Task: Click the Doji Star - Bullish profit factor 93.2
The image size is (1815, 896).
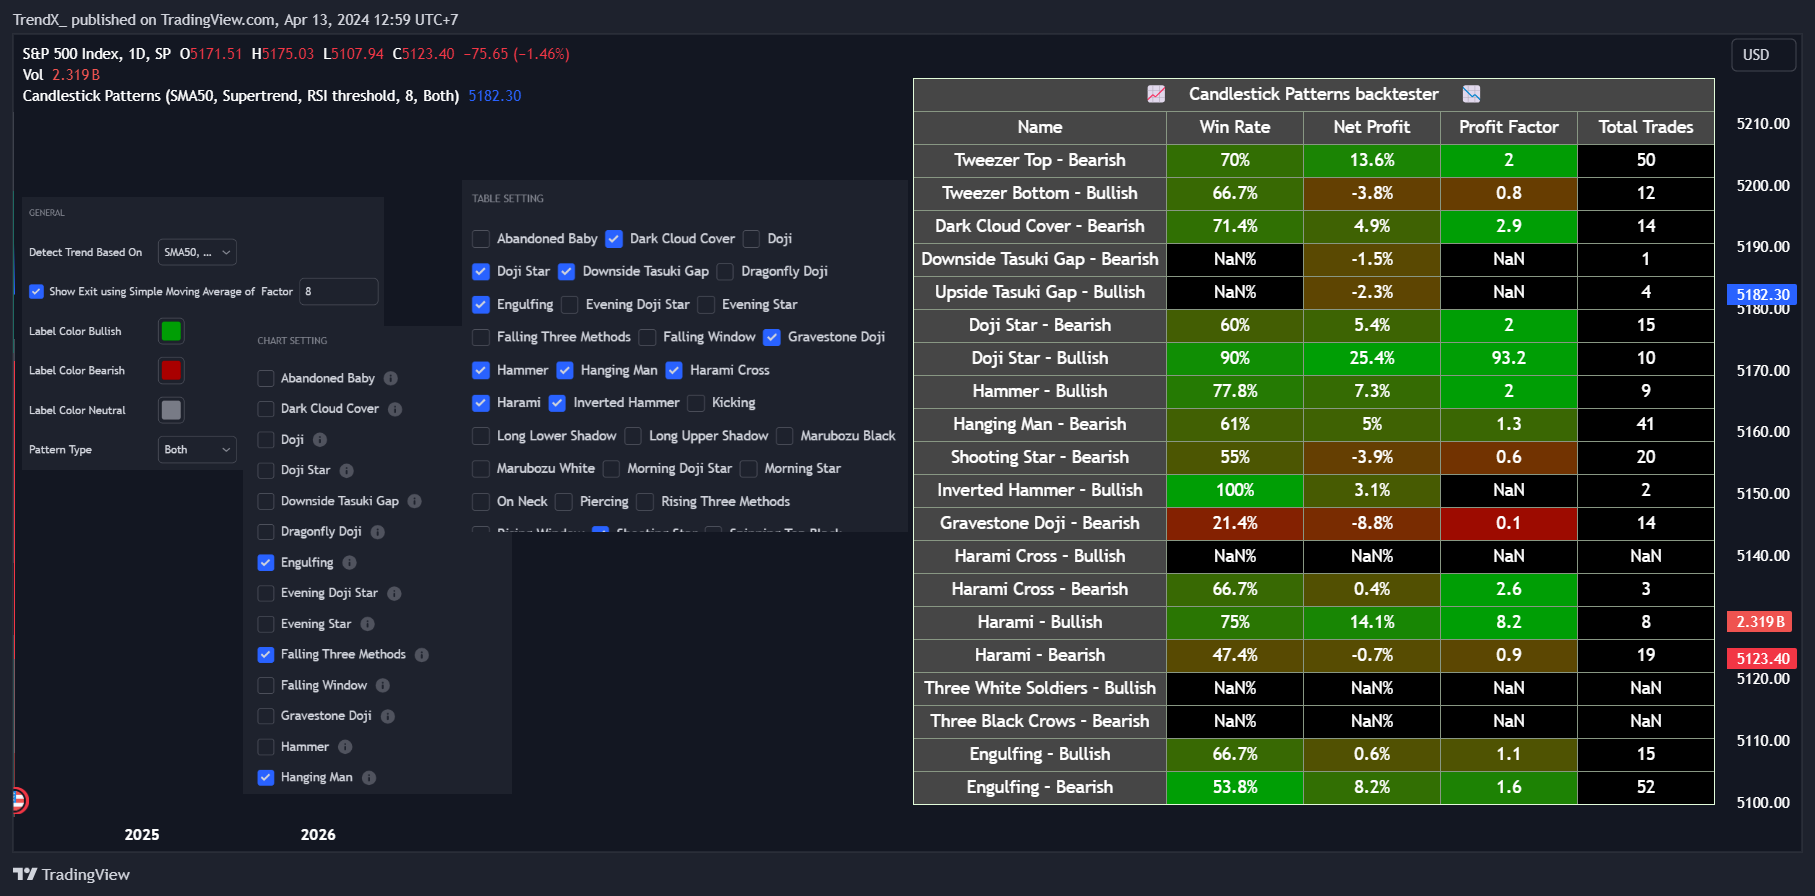Action: [1508, 358]
